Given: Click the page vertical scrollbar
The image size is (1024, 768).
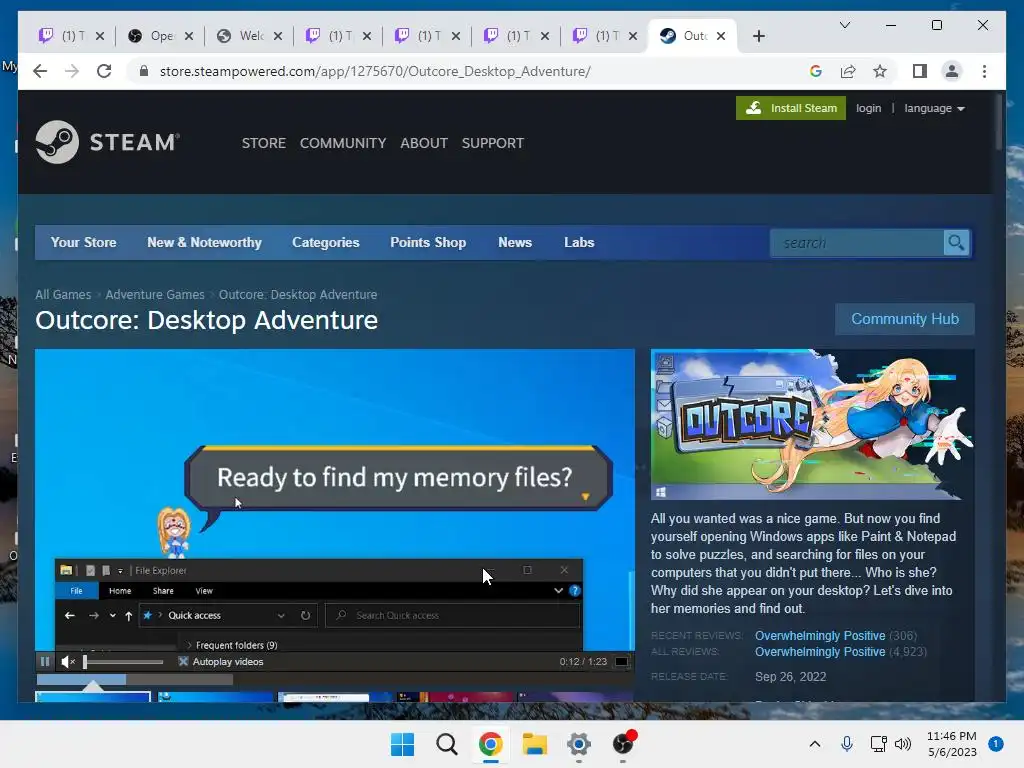Looking at the screenshot, I should (999, 122).
